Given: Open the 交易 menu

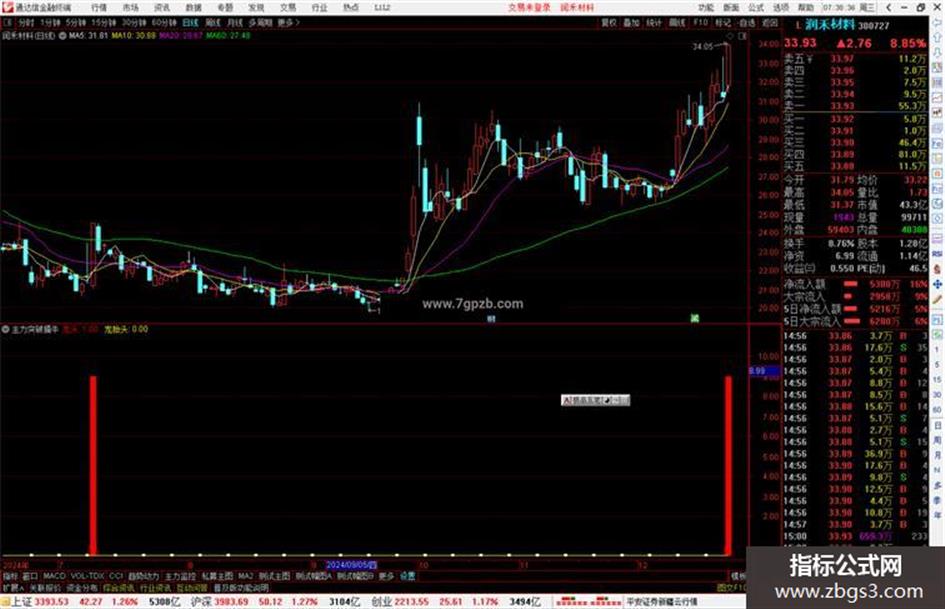Looking at the screenshot, I should click(x=288, y=7).
